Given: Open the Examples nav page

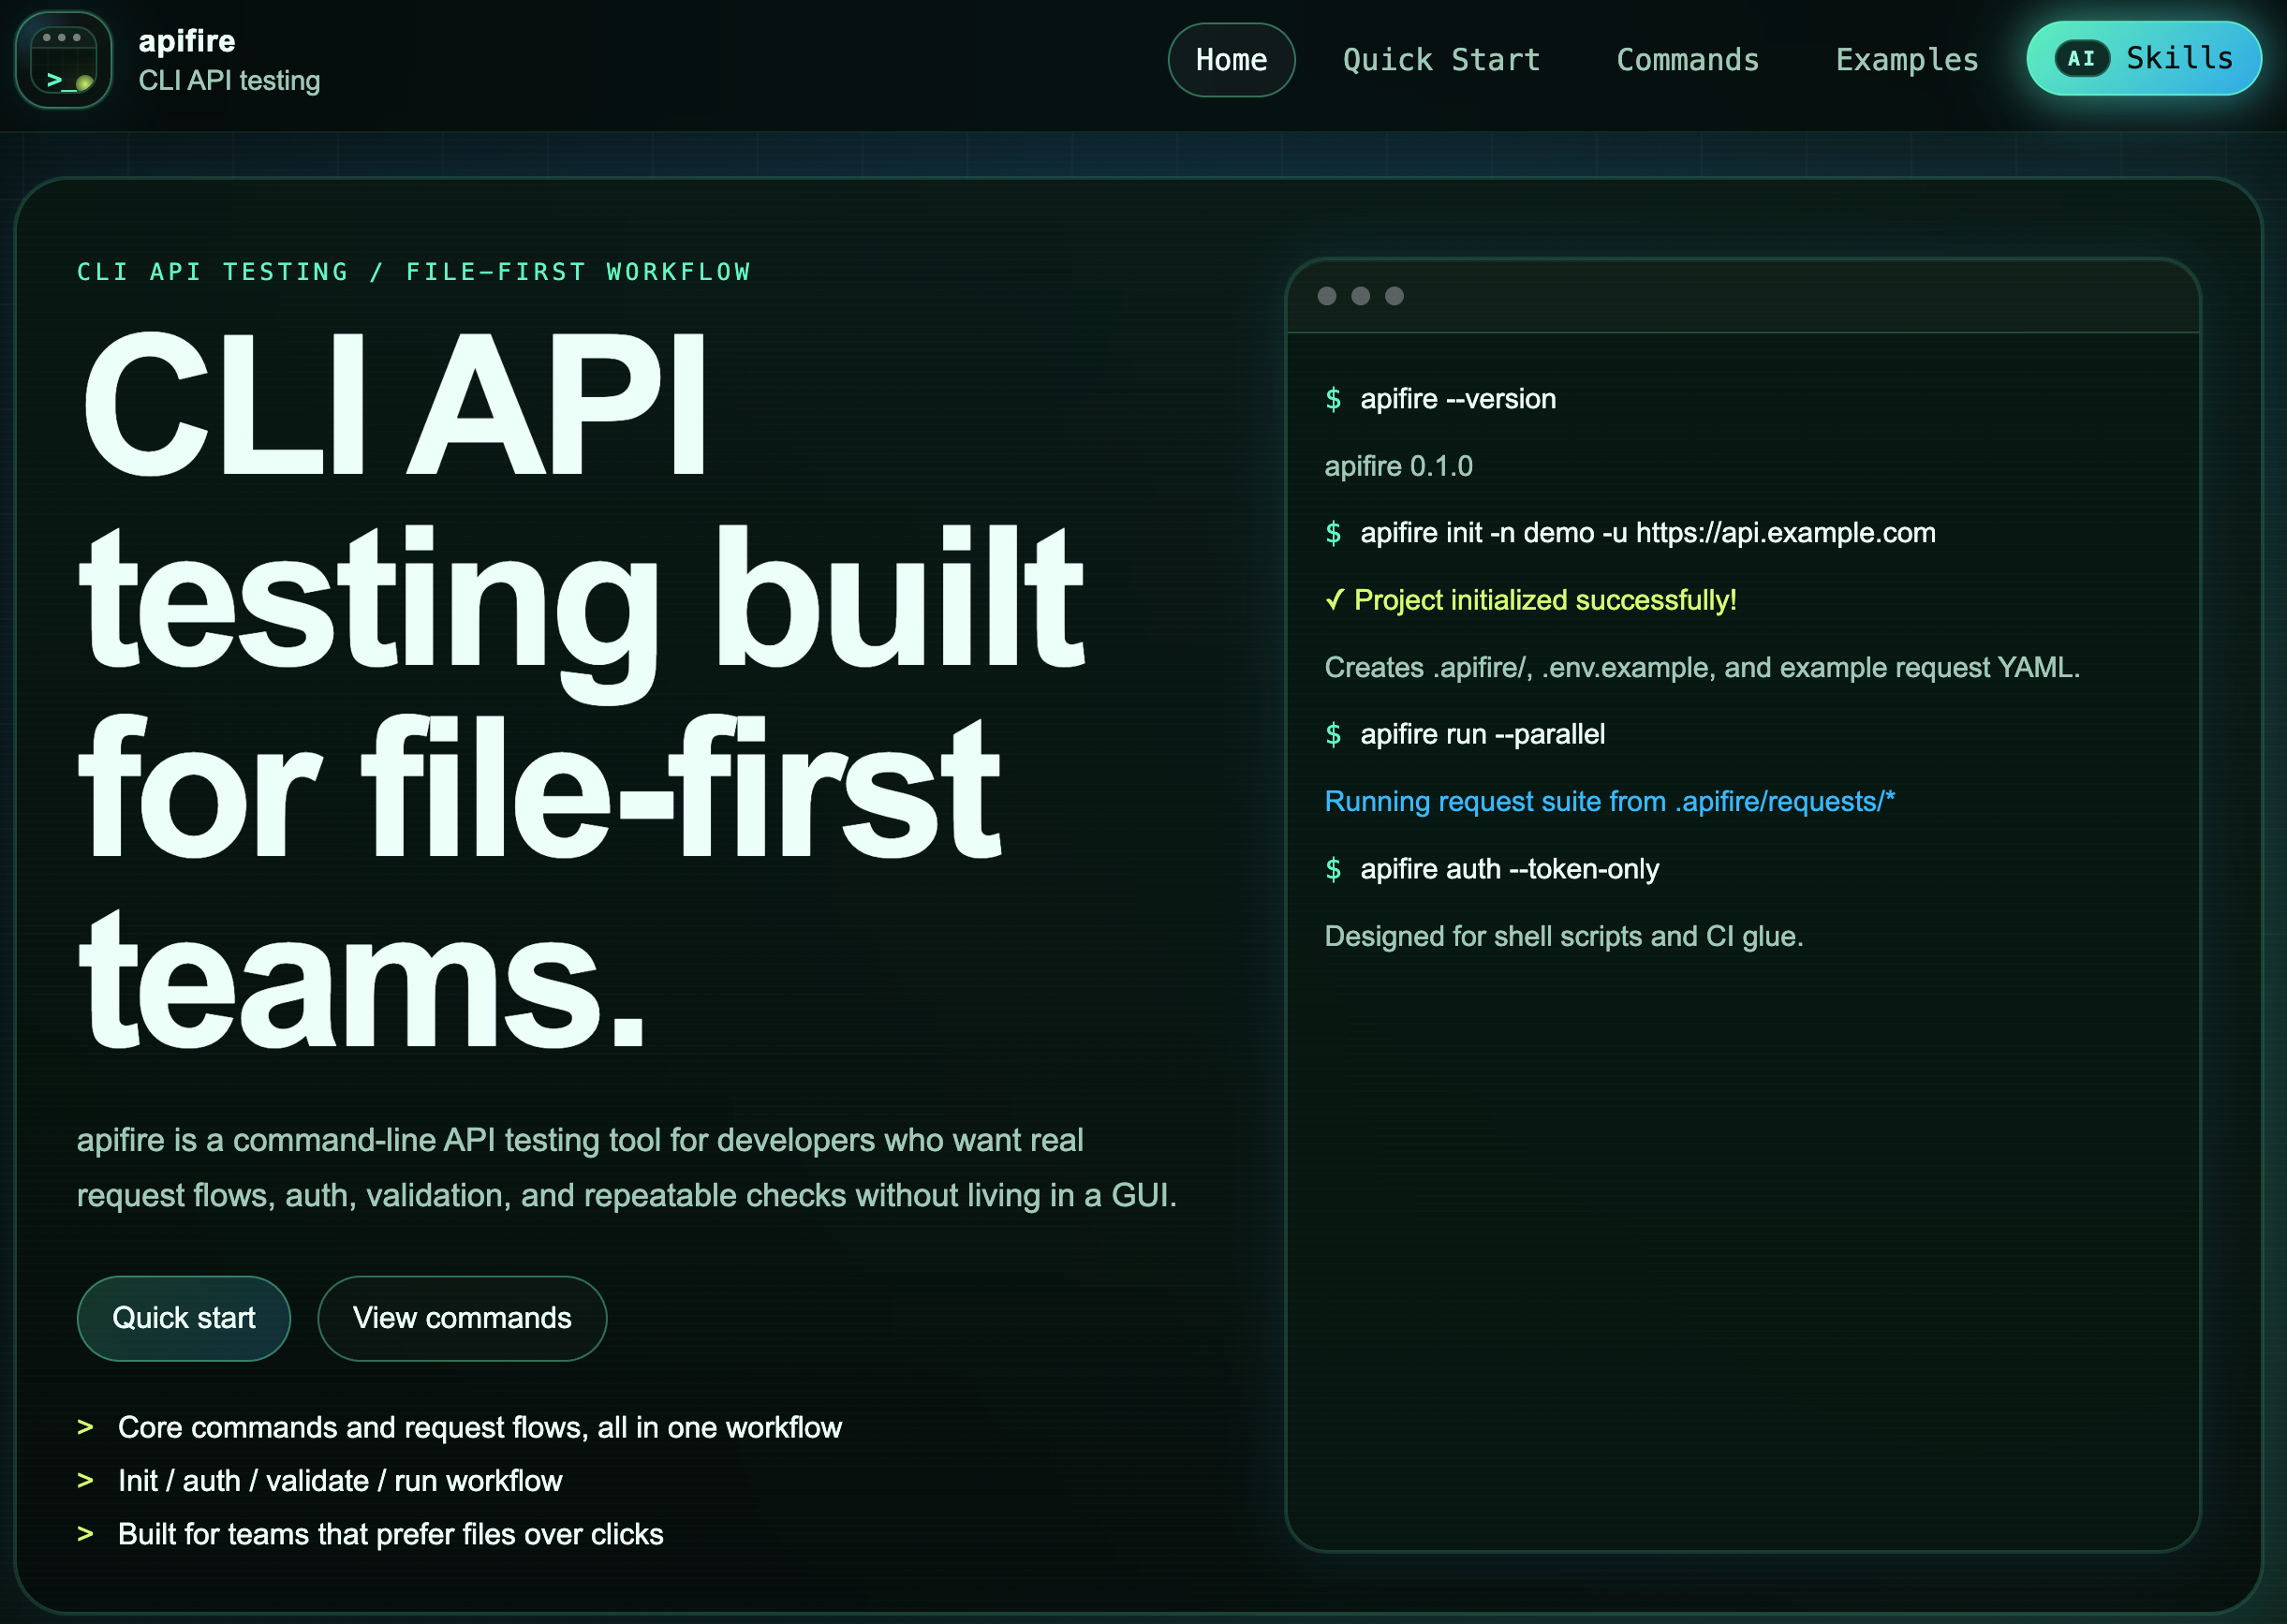Looking at the screenshot, I should click(x=1906, y=60).
